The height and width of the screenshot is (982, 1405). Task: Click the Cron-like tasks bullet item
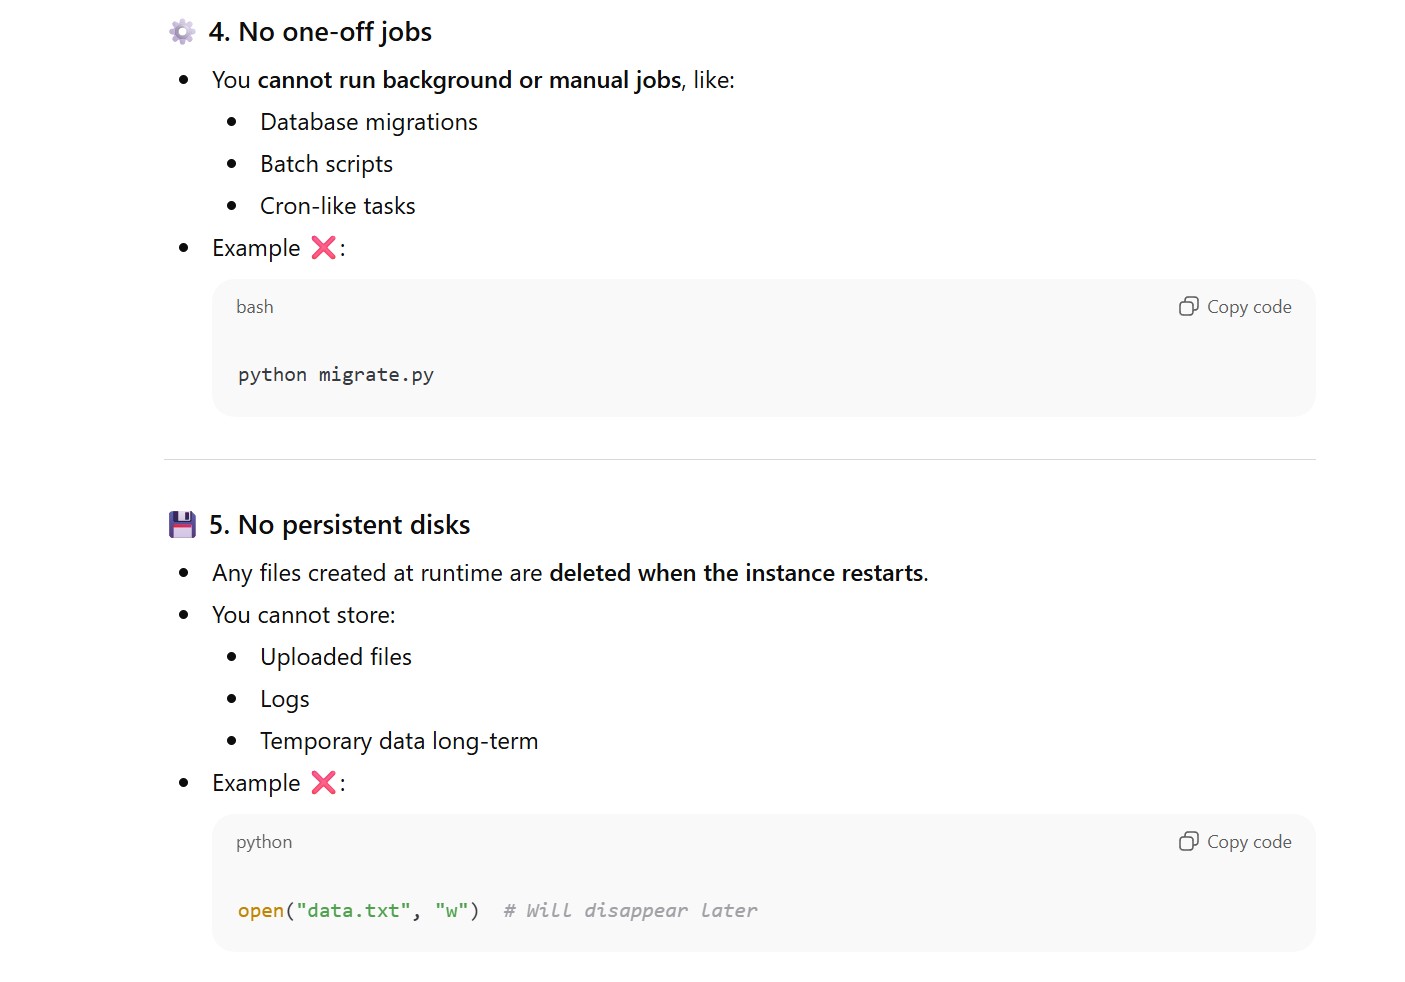click(x=337, y=206)
